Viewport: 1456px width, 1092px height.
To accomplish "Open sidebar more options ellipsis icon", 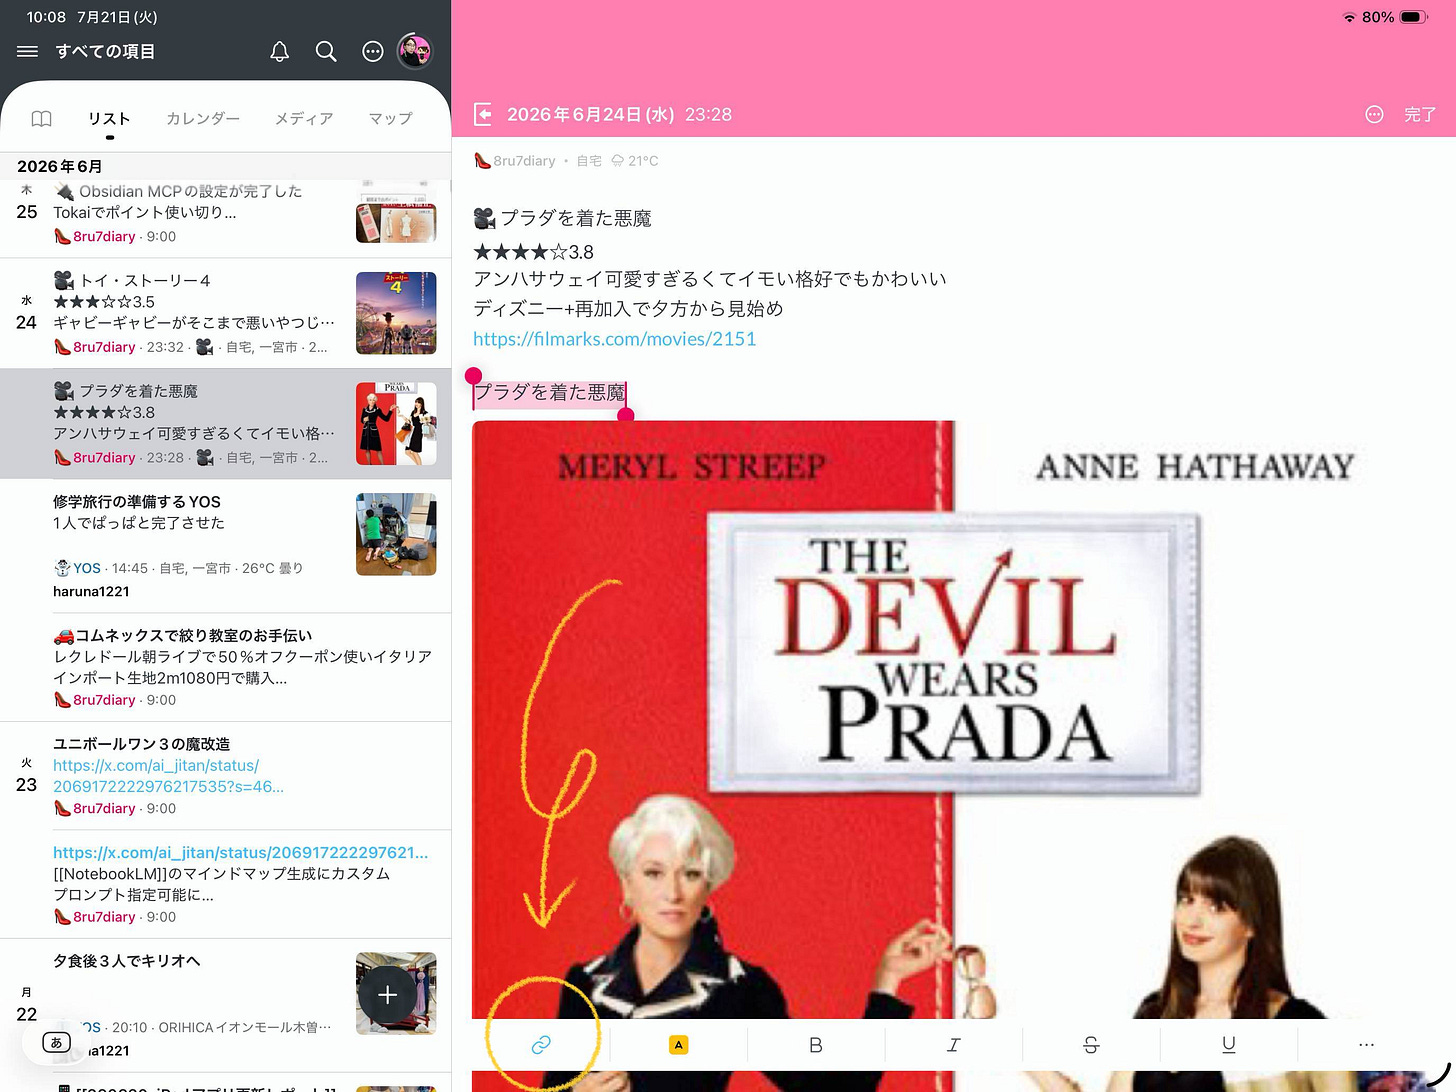I will [x=372, y=51].
